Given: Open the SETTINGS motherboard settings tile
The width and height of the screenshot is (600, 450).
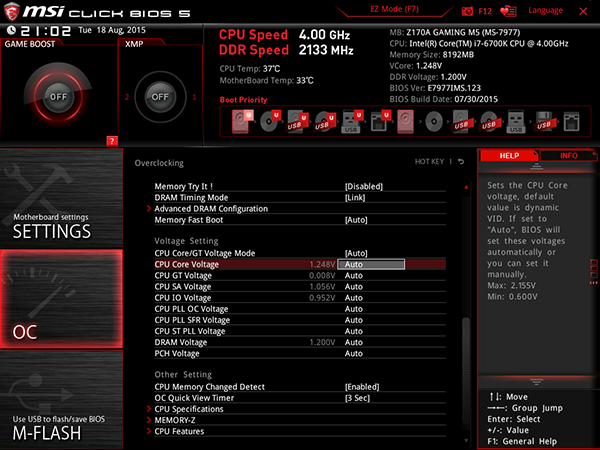Looking at the screenshot, I should click(x=61, y=198).
